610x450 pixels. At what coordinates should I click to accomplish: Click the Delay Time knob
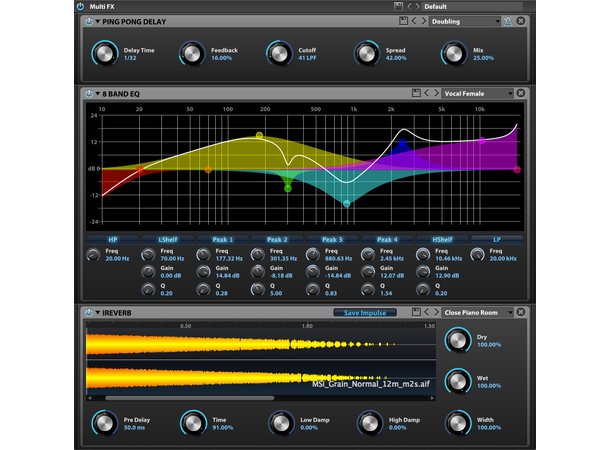(x=105, y=54)
